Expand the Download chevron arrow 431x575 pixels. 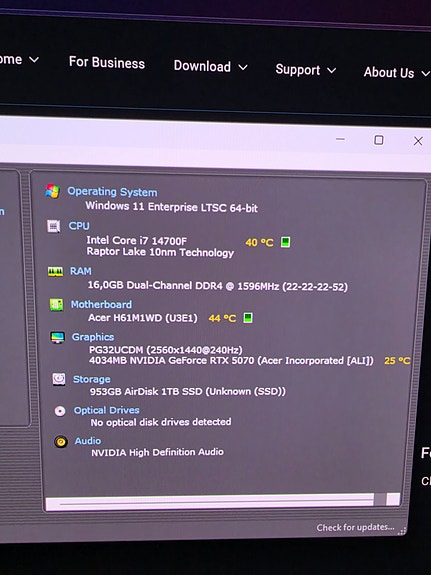[242, 67]
